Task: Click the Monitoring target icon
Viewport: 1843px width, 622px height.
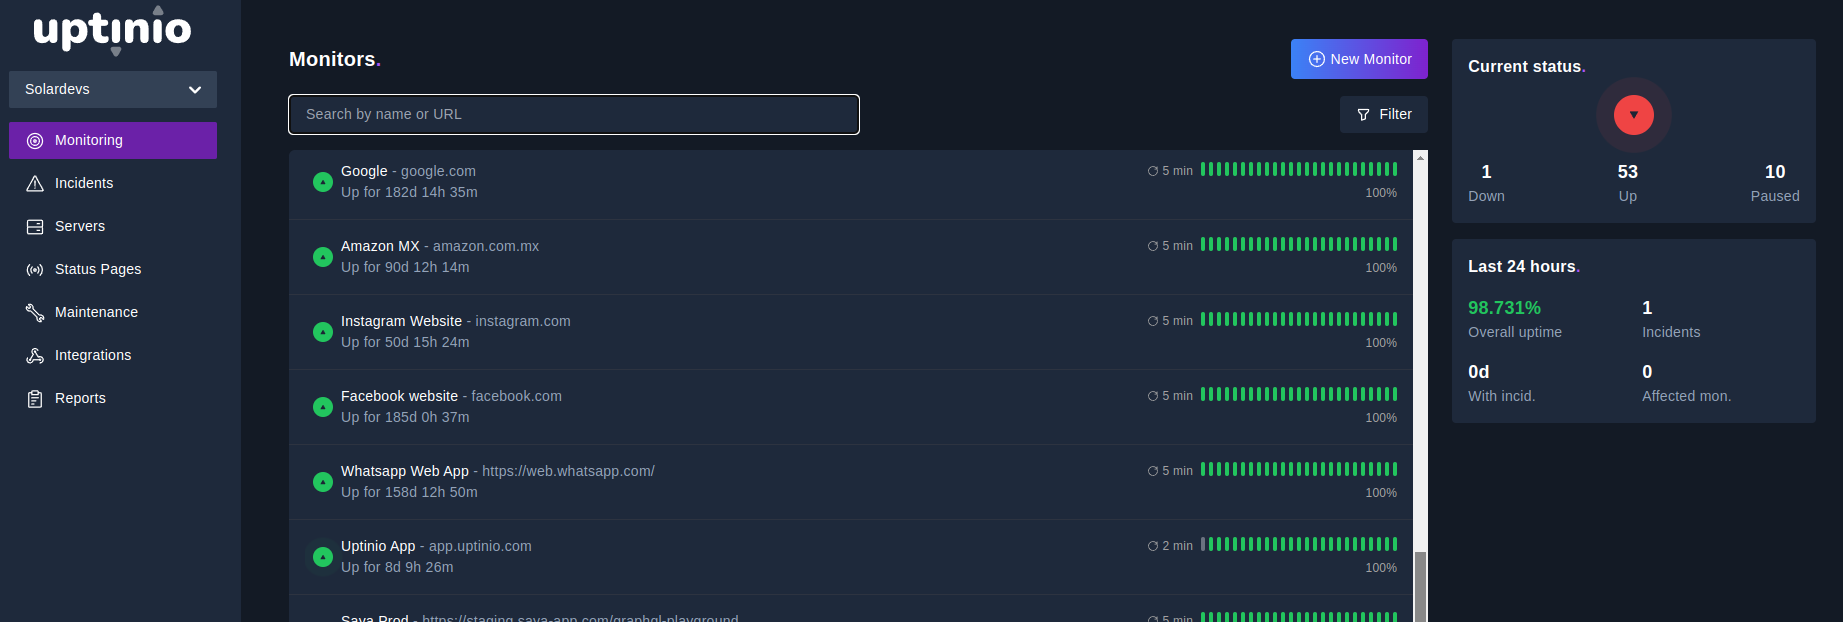Action: [35, 141]
